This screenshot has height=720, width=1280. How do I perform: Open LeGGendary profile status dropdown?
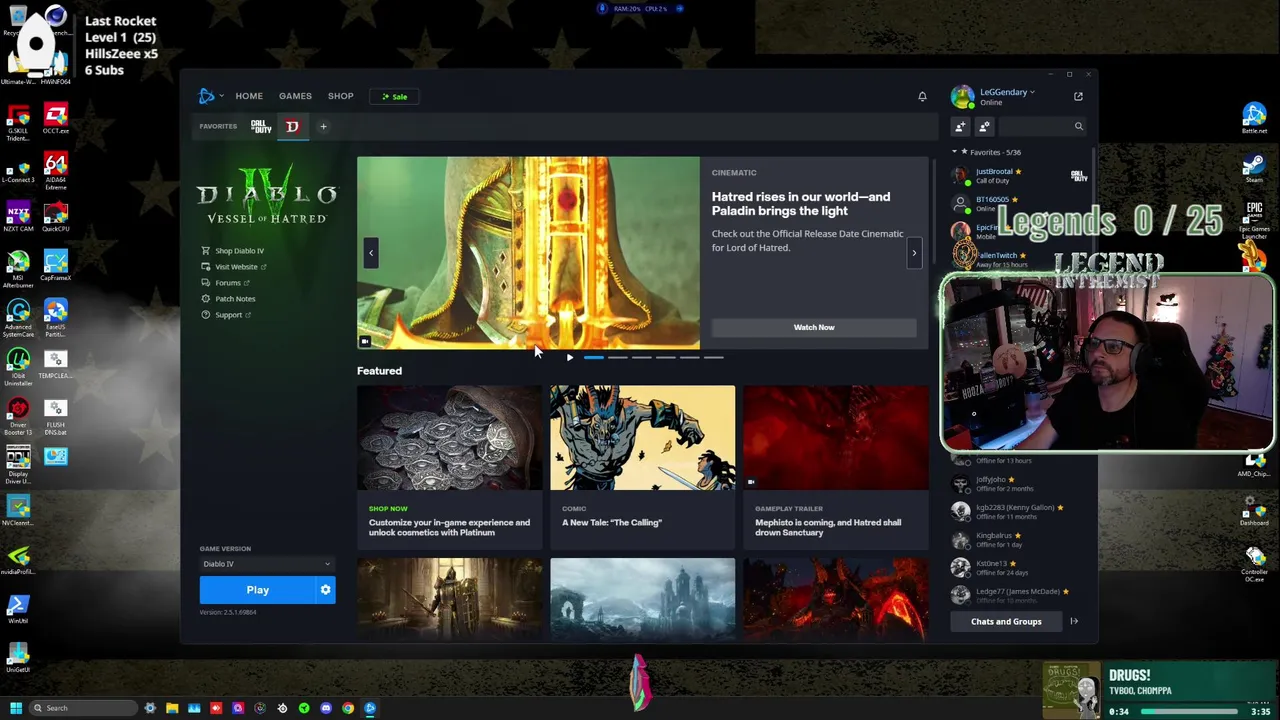(1006, 92)
